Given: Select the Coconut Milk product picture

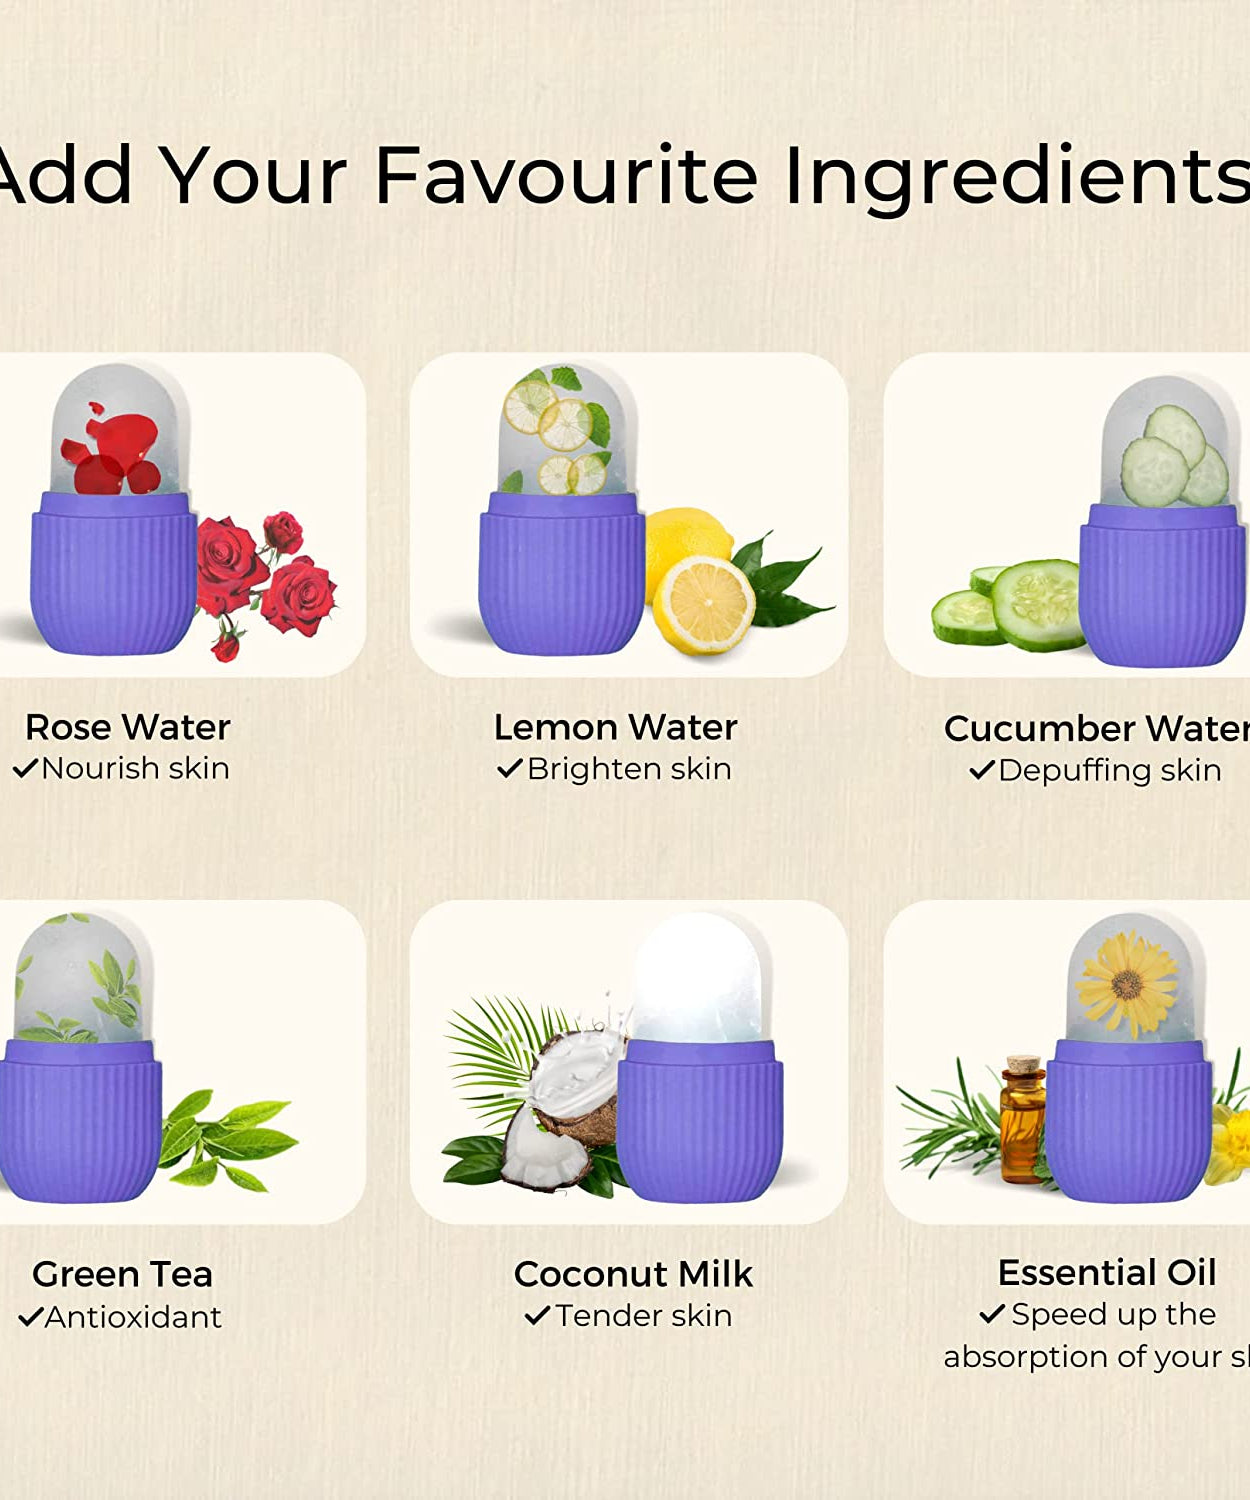Looking at the screenshot, I should (629, 1062).
